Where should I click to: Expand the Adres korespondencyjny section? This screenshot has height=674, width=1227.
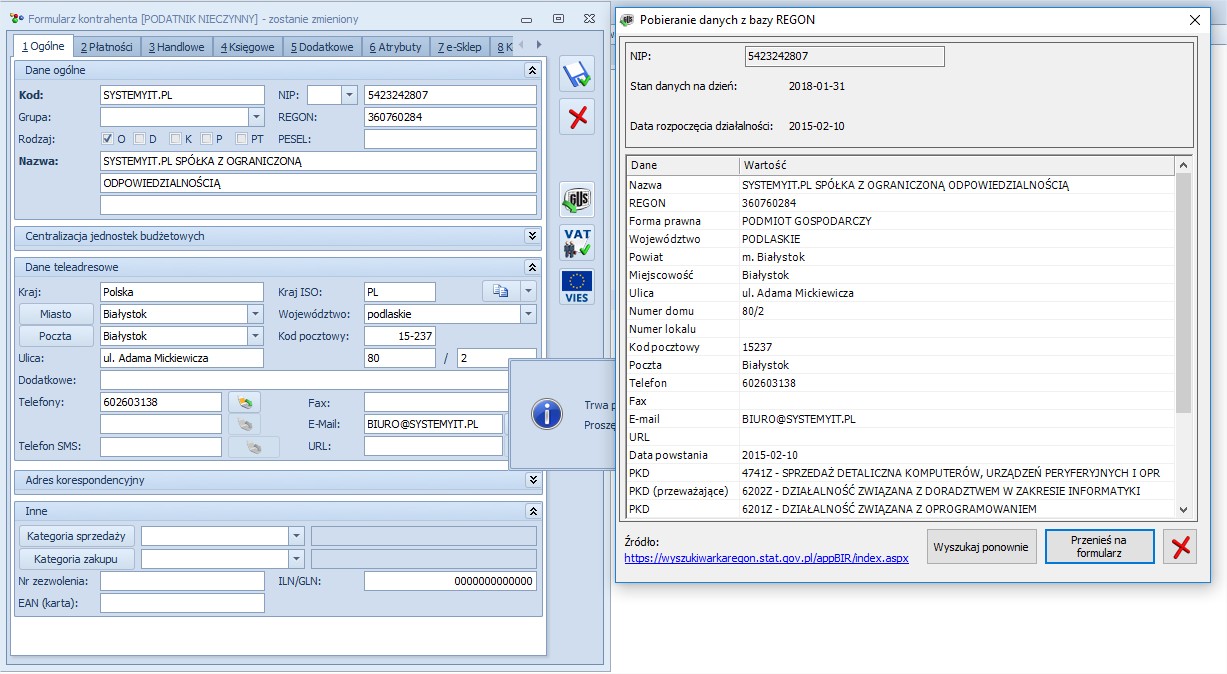click(532, 480)
